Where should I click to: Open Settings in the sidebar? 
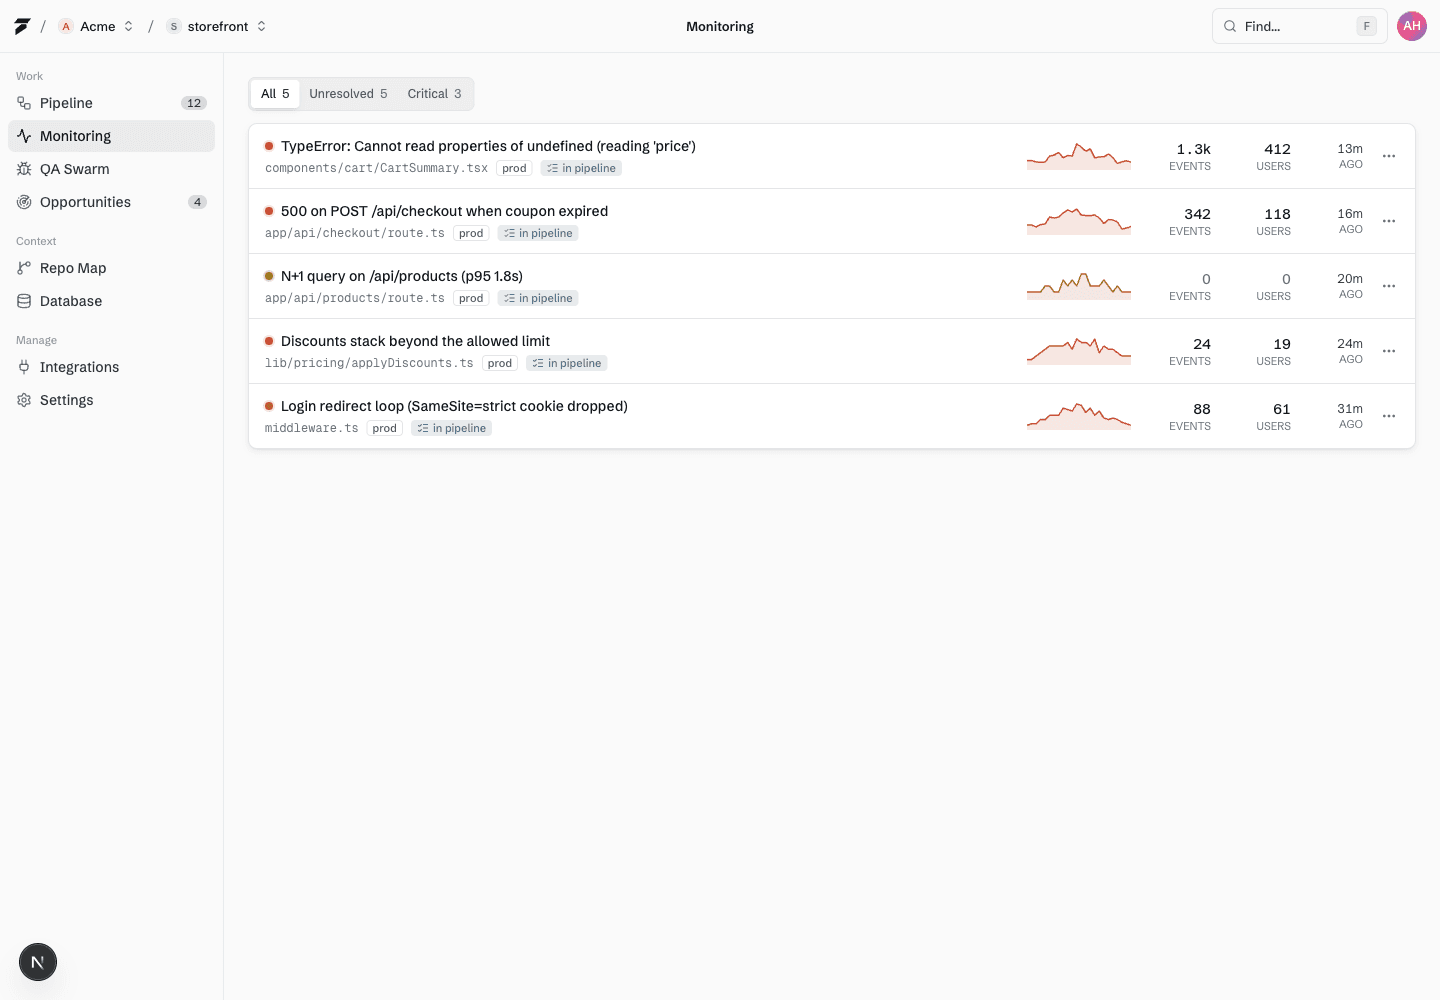[x=111, y=400]
